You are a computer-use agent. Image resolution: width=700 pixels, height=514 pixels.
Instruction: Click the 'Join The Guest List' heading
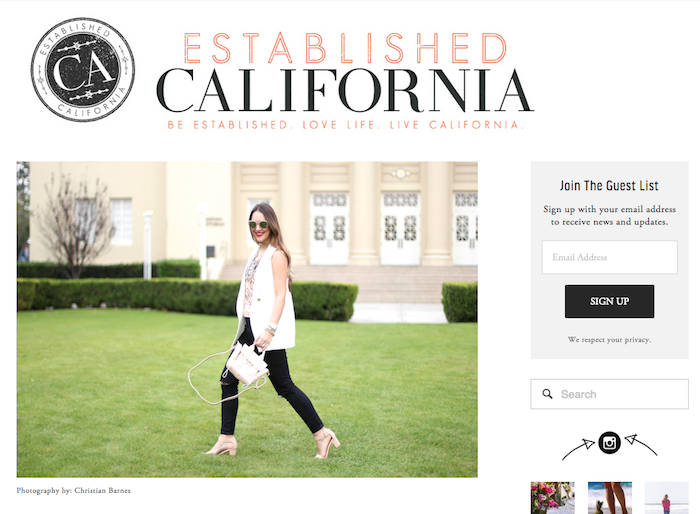[609, 185]
